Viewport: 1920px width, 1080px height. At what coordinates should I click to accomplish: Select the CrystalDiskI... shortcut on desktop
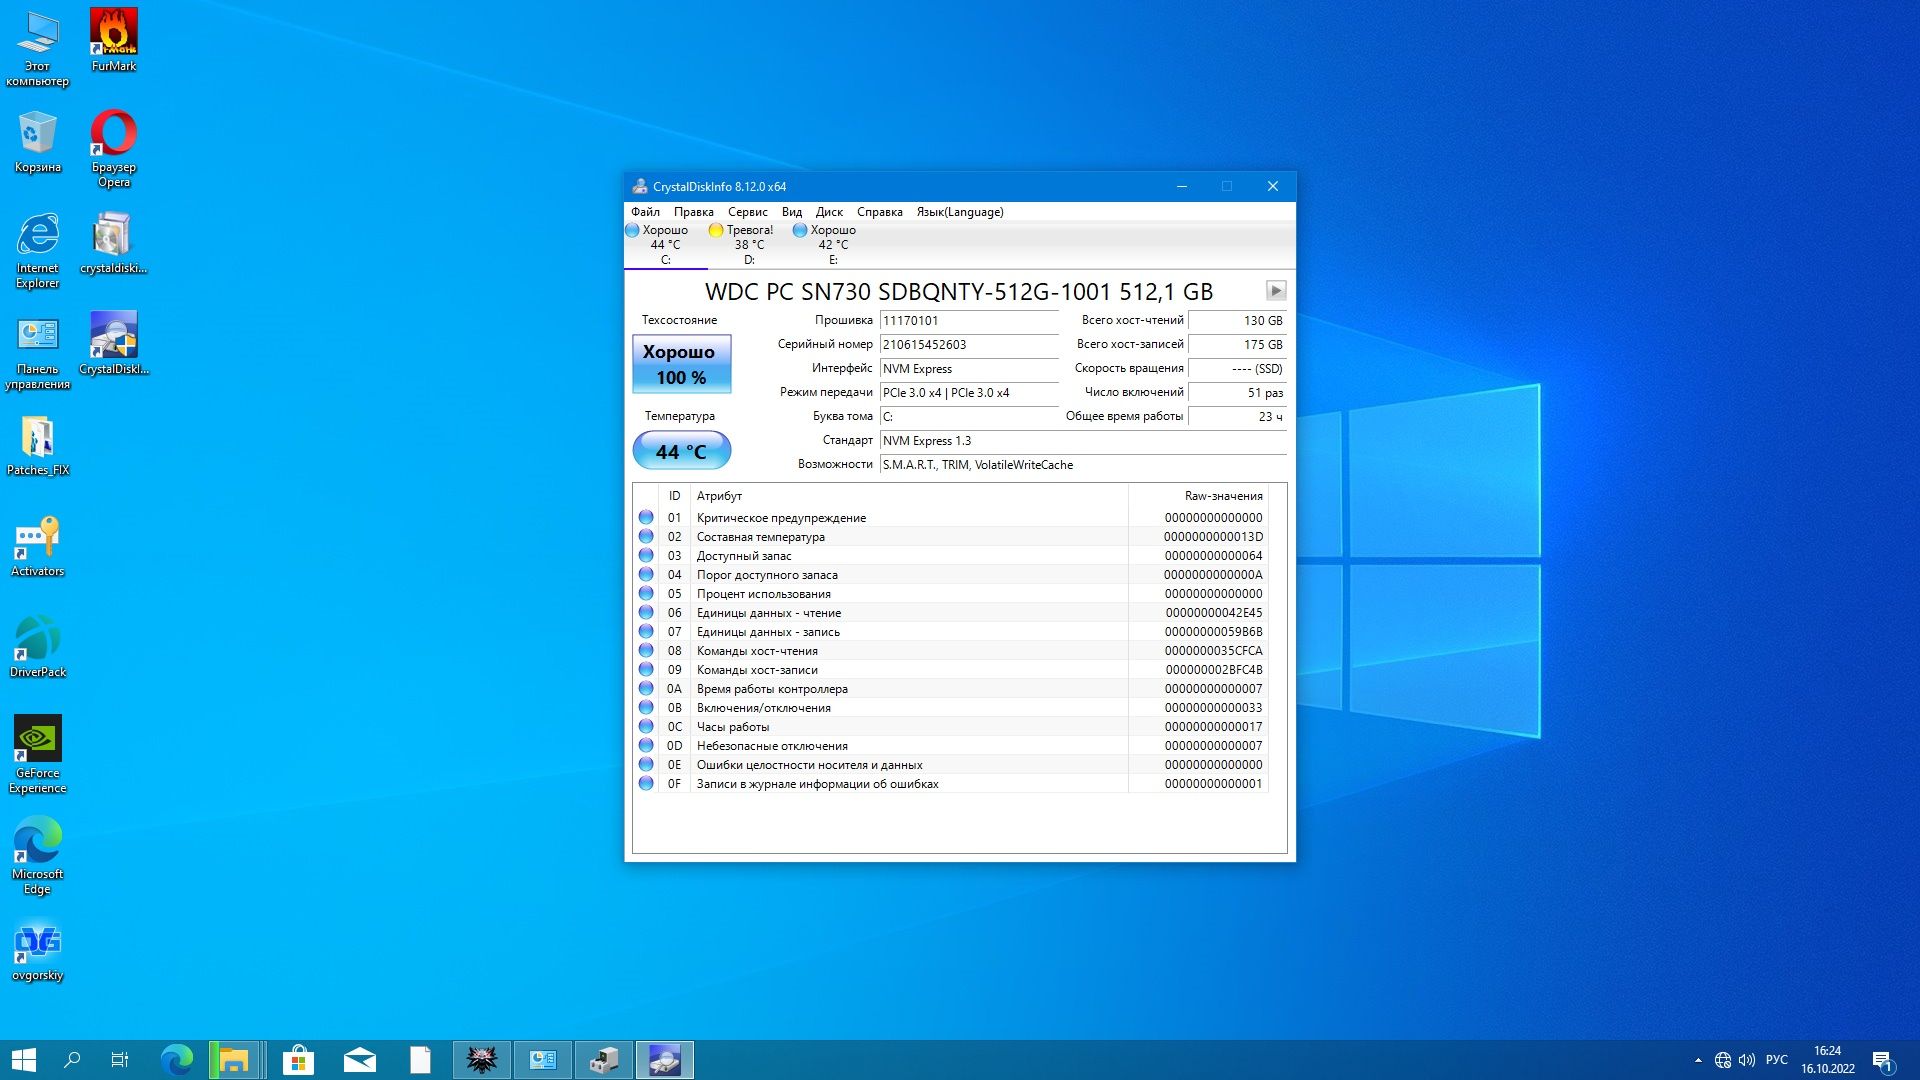pyautogui.click(x=113, y=343)
